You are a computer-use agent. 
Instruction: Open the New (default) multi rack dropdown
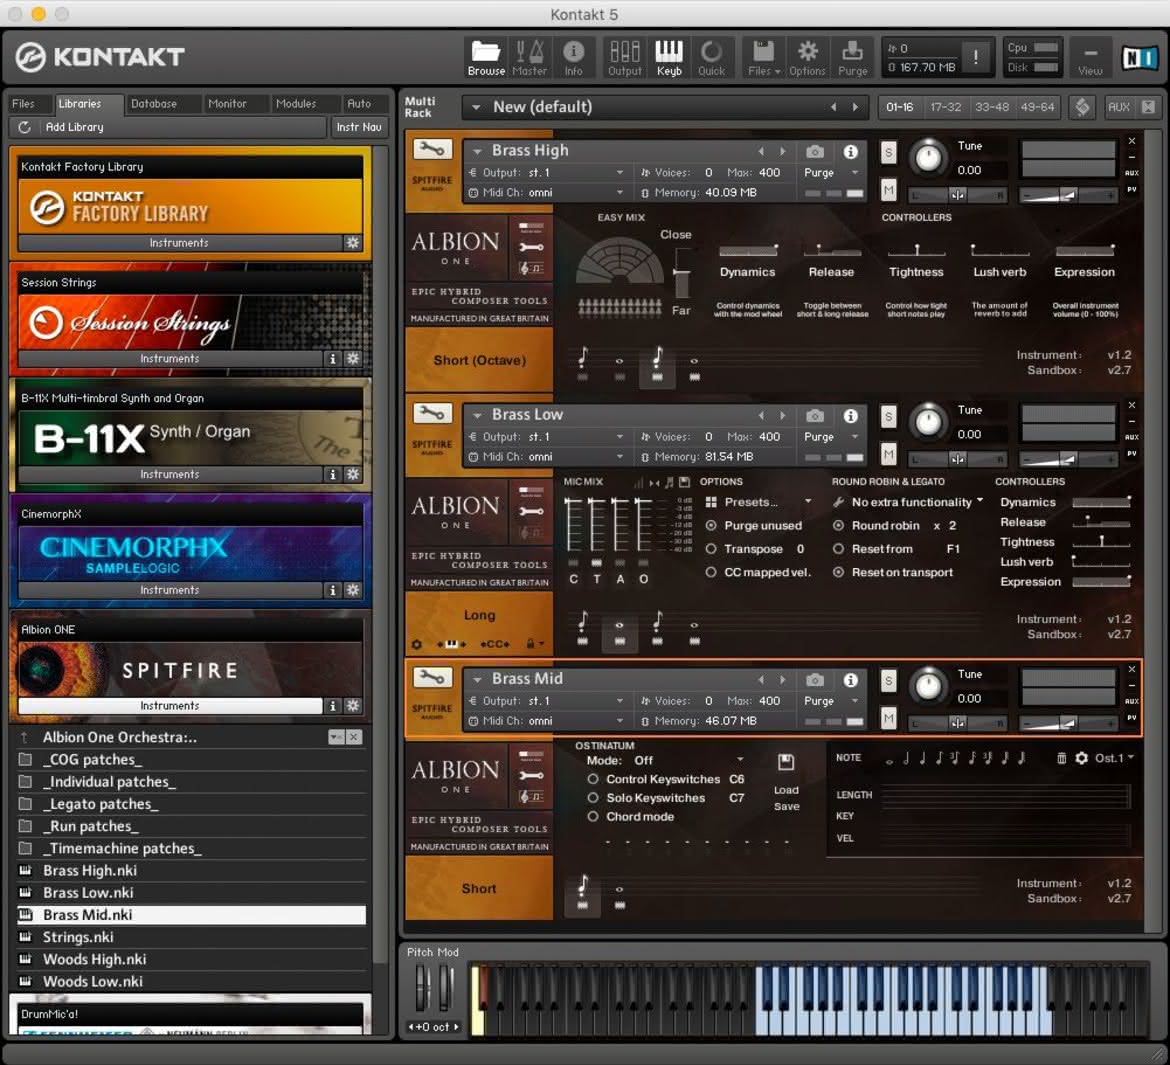point(475,107)
